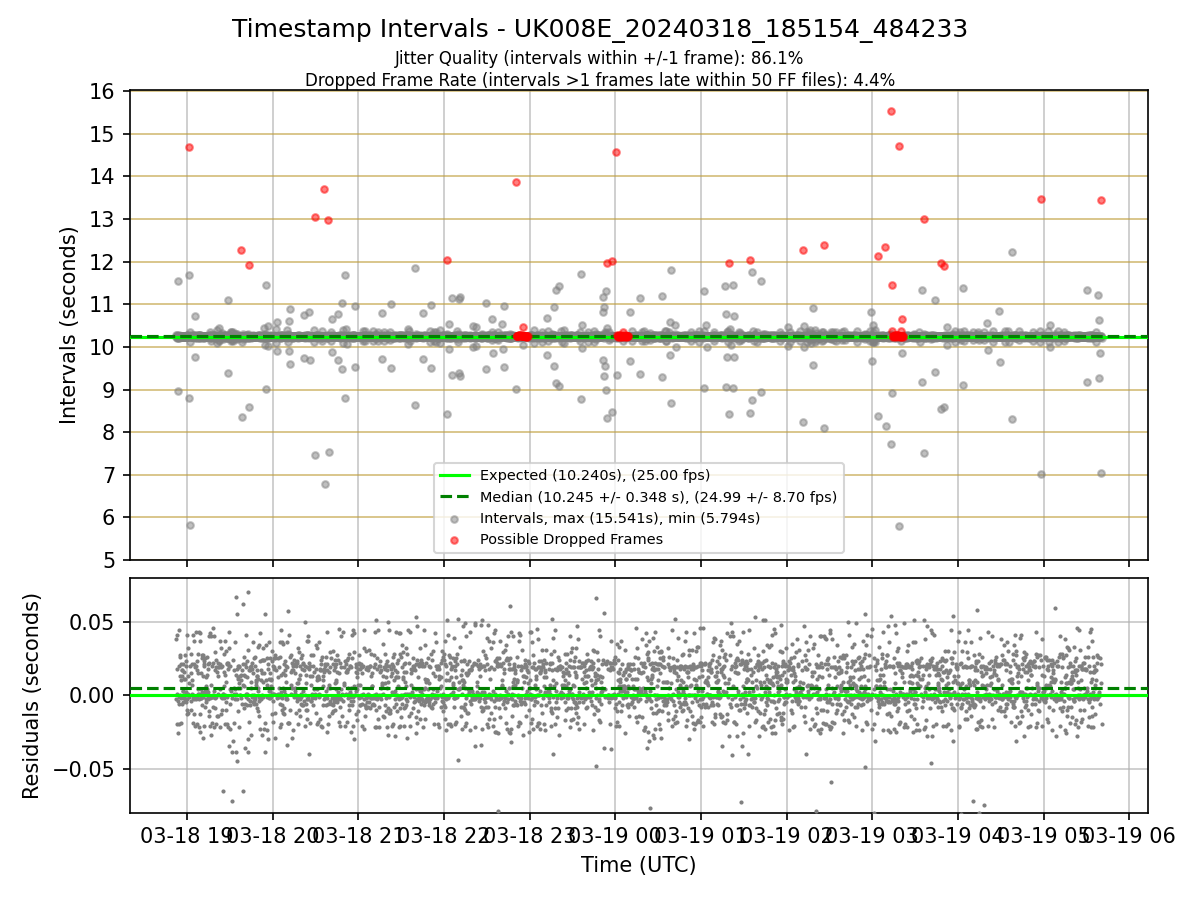
Task: Click the red point near 14.6 seconds at 03-19 00
Action: [616, 152]
